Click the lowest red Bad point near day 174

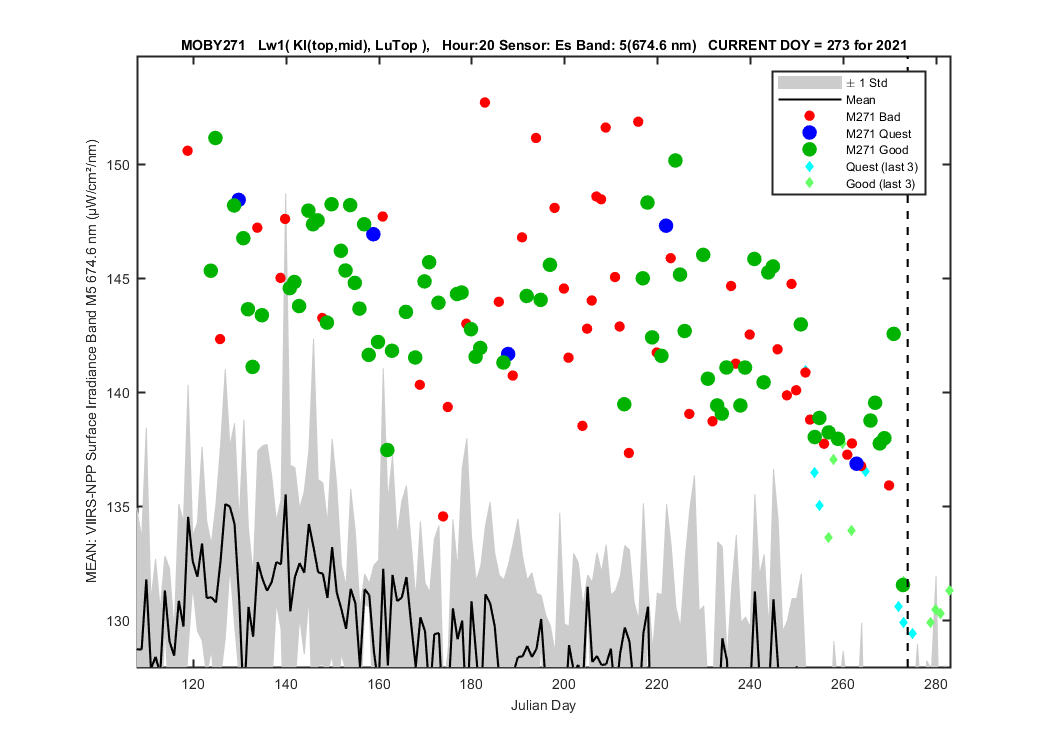[x=443, y=516]
